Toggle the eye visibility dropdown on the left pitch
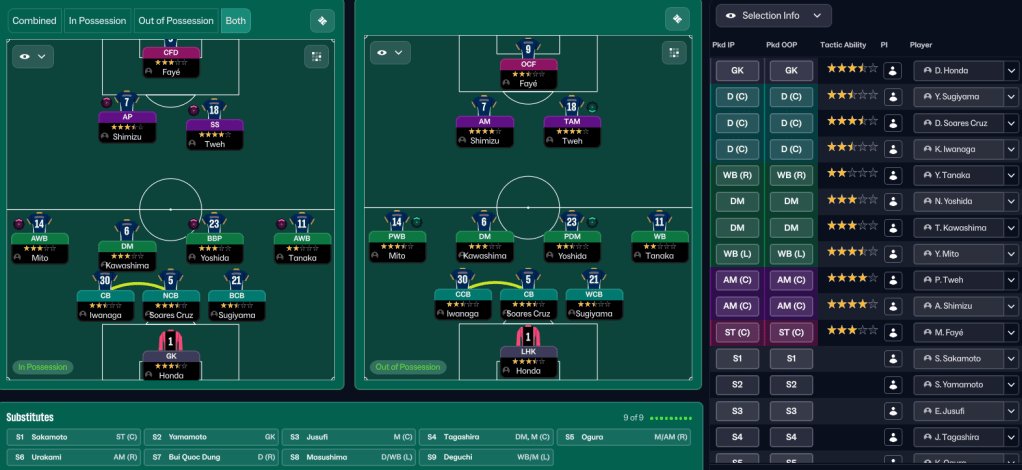Viewport: 1022px width, 470px height. click(31, 56)
